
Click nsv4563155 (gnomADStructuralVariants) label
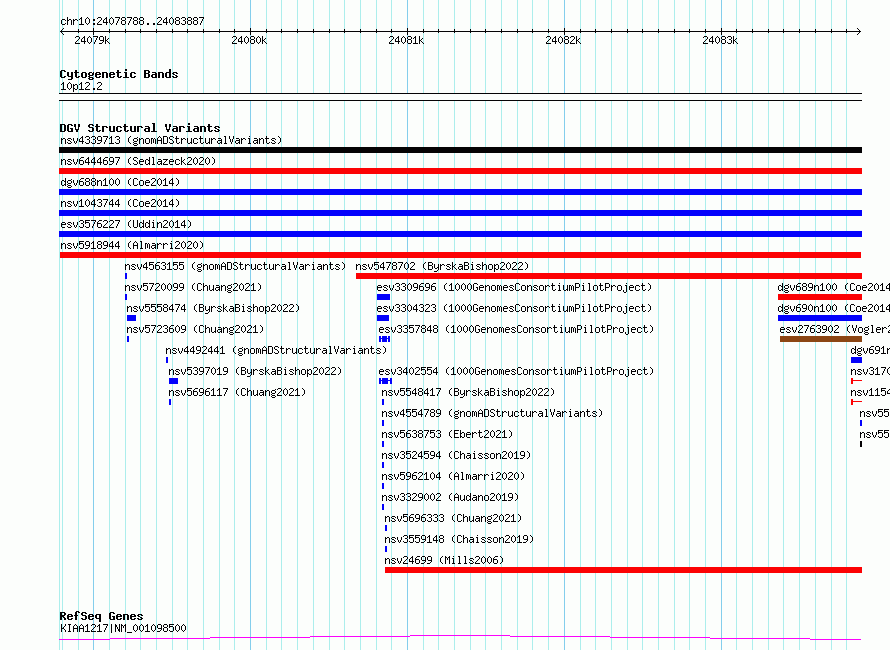[x=235, y=266]
